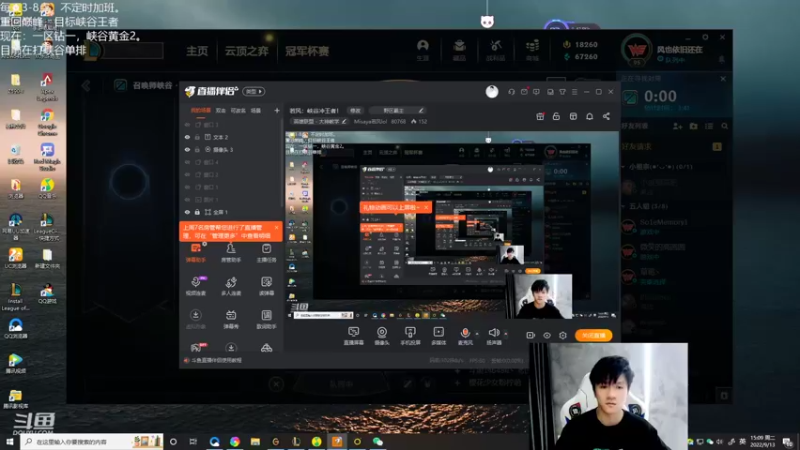The width and height of the screenshot is (800, 450).
Task: Add 多媒体 source
Action: click(x=438, y=336)
